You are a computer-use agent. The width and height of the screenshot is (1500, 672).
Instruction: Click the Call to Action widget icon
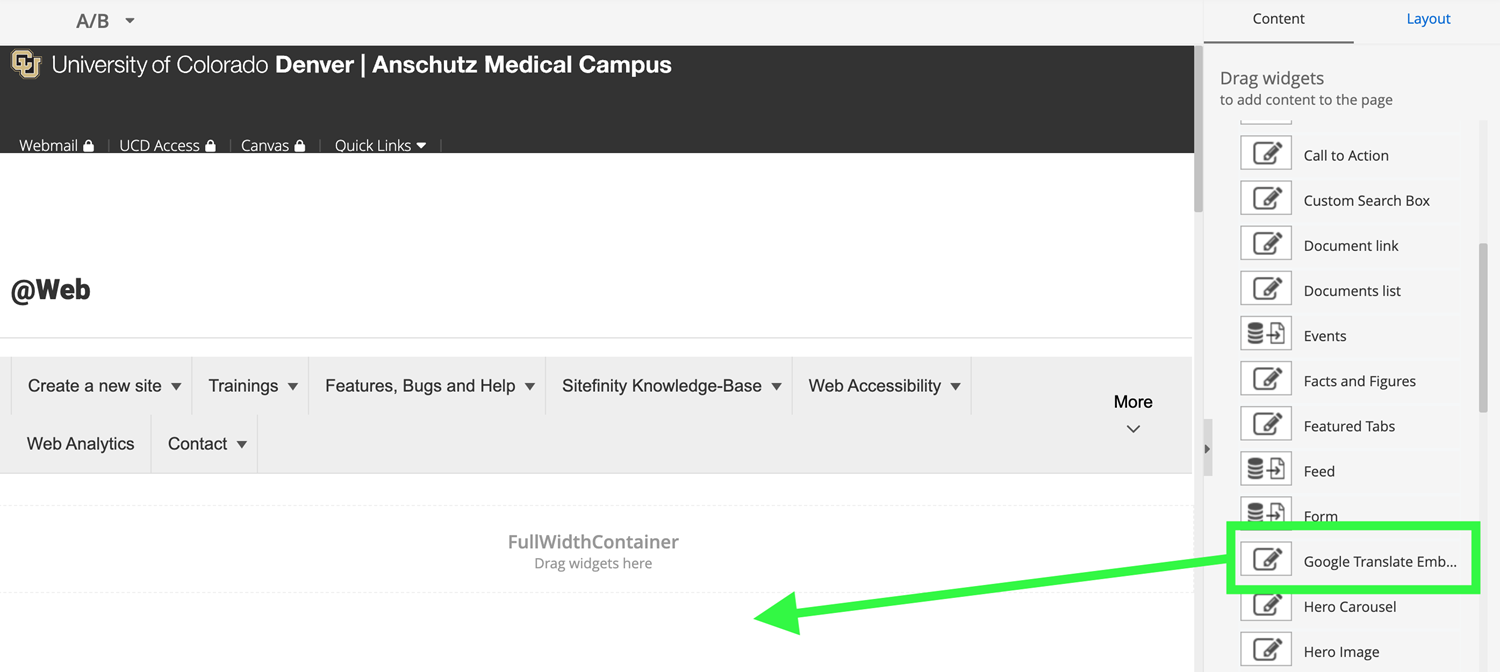tap(1266, 152)
